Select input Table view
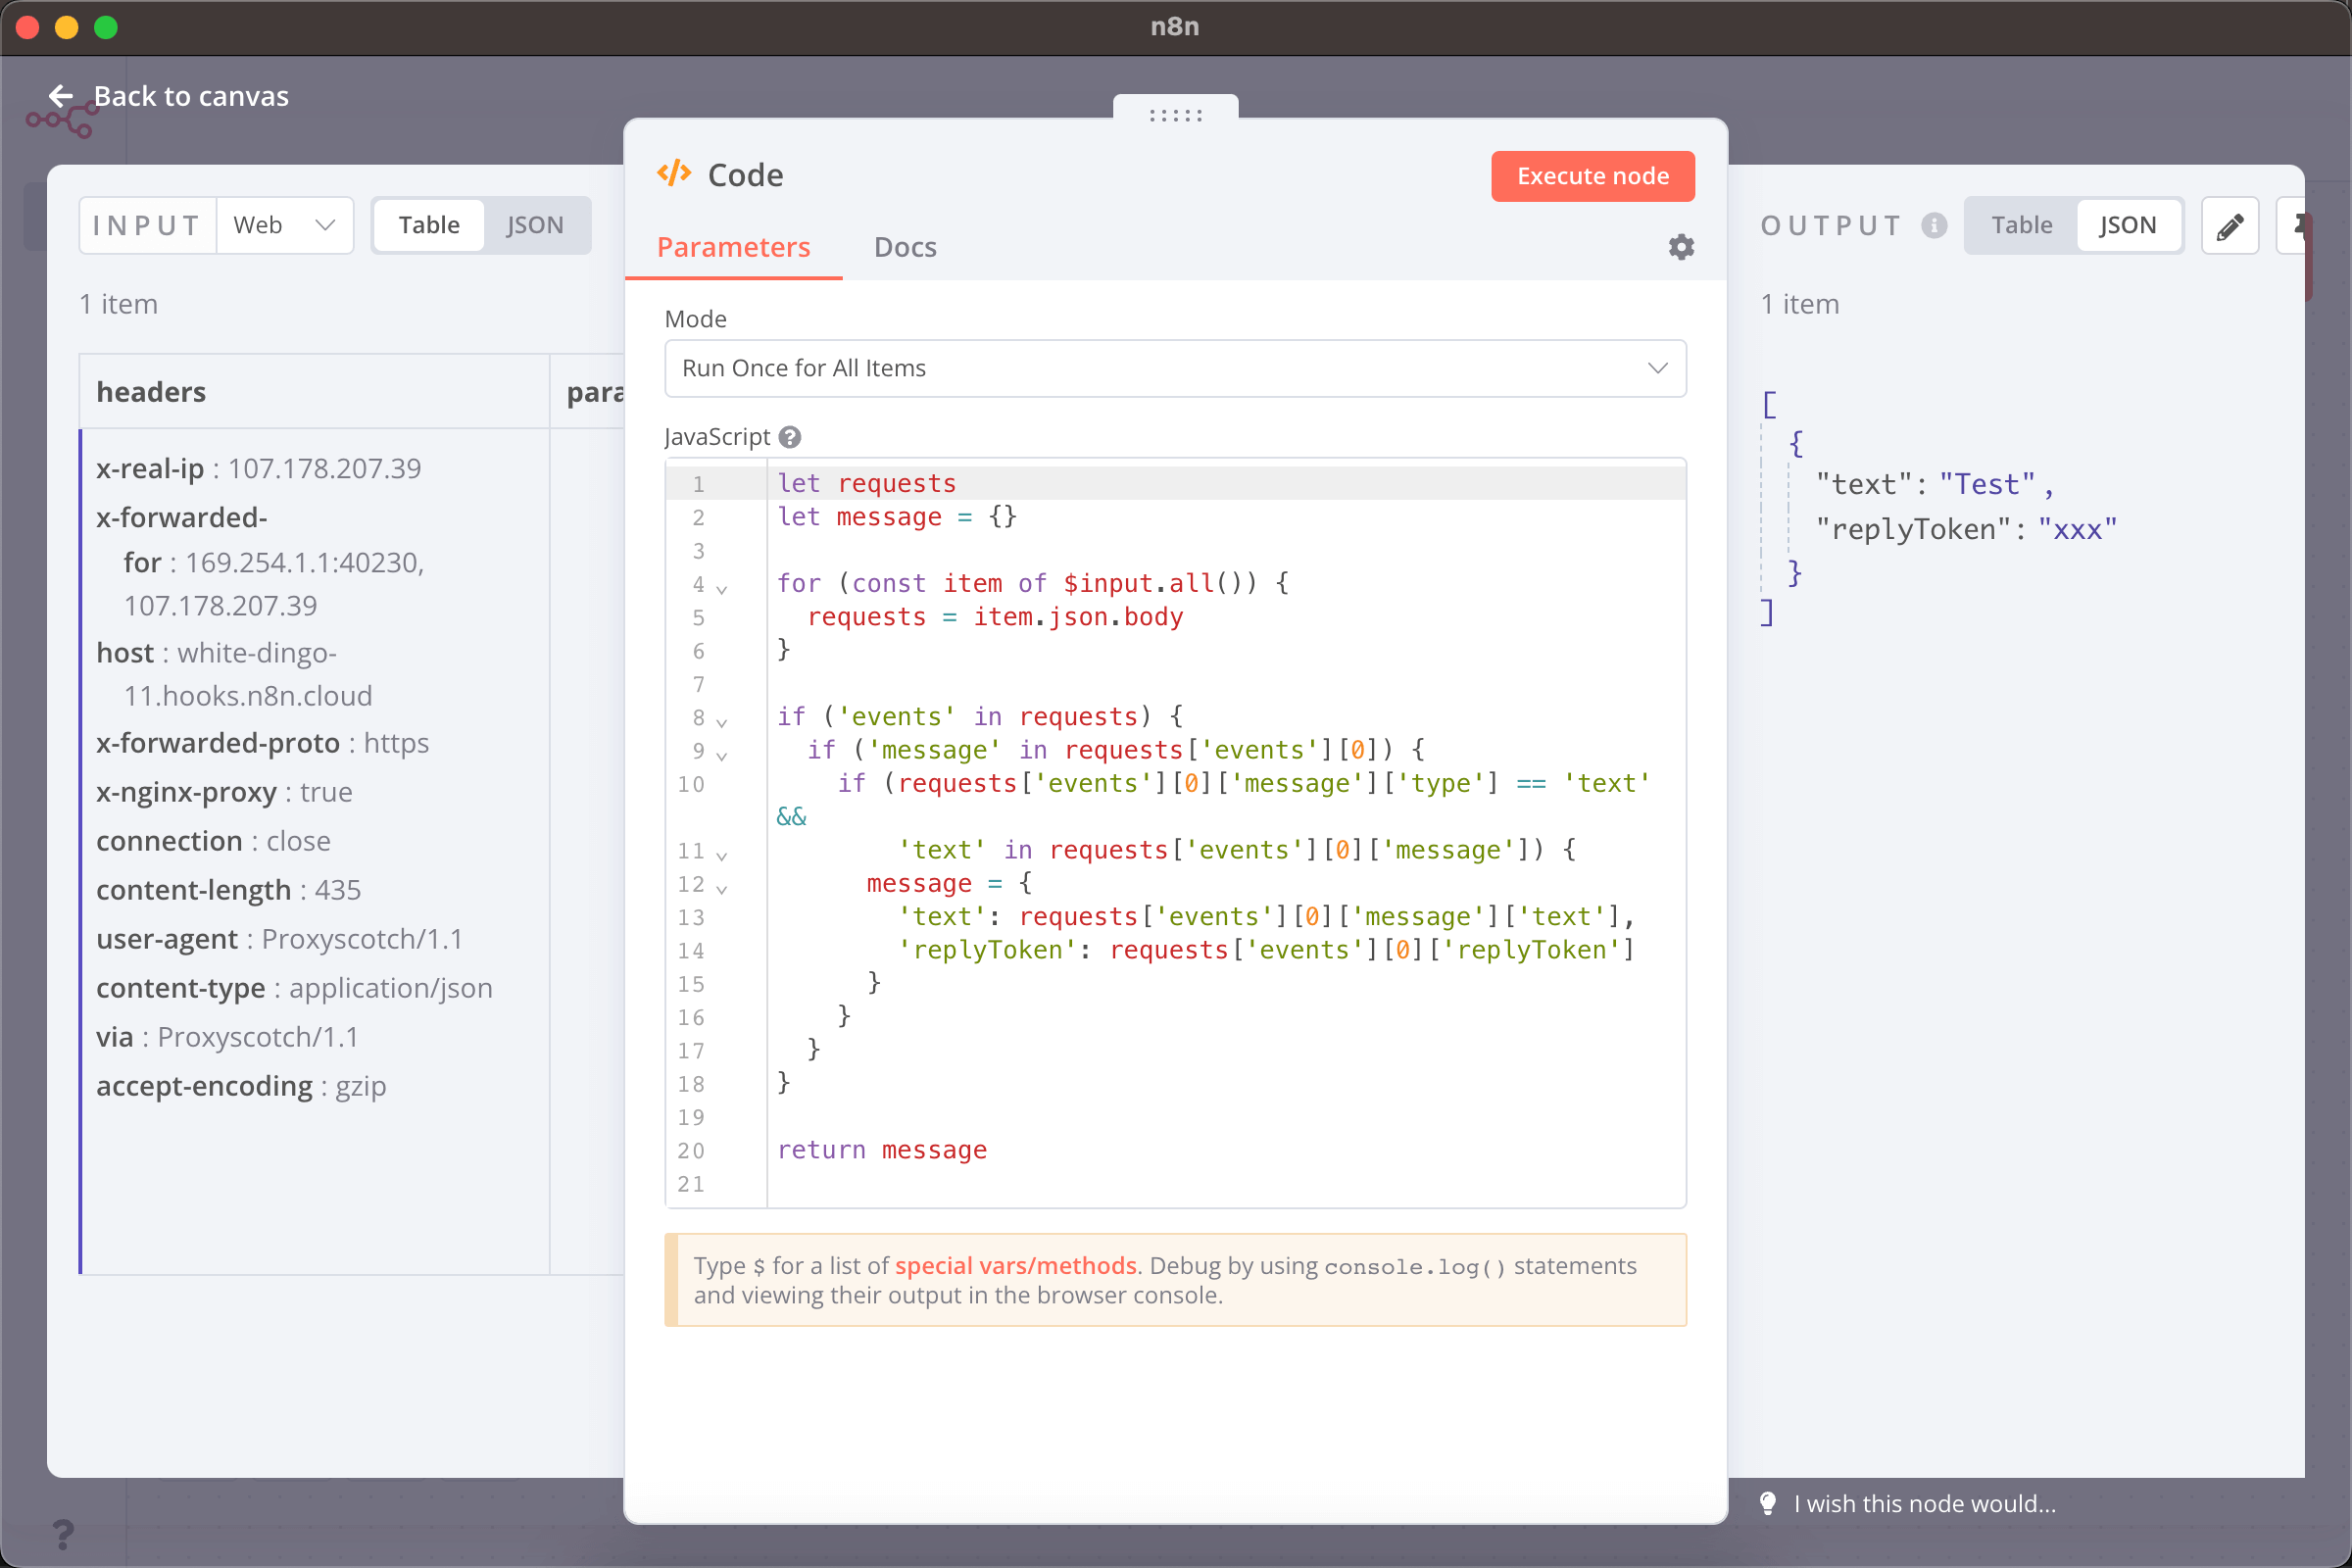This screenshot has width=2352, height=1568. (429, 225)
